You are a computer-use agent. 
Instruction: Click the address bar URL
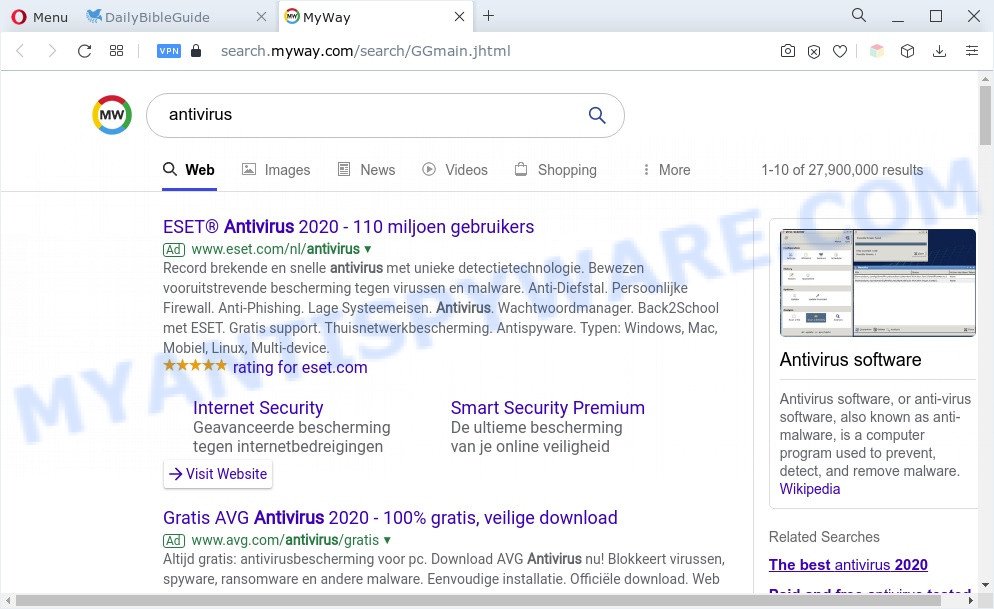tap(365, 51)
